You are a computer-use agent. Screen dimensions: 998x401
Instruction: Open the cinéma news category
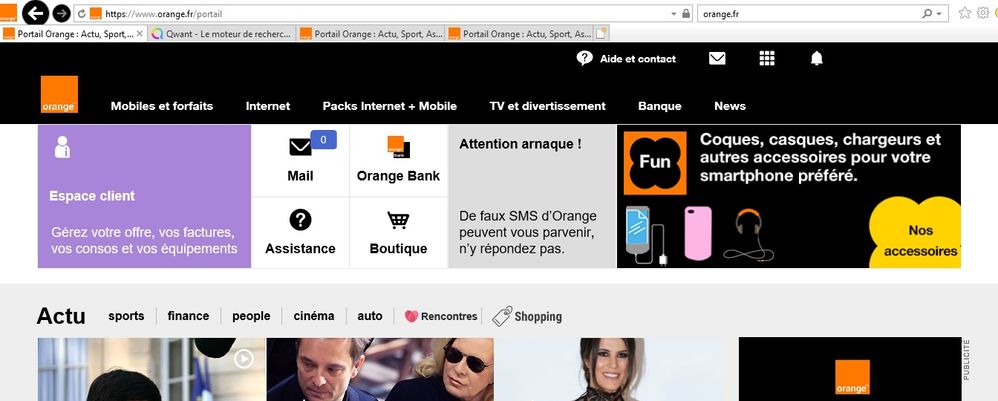314,316
